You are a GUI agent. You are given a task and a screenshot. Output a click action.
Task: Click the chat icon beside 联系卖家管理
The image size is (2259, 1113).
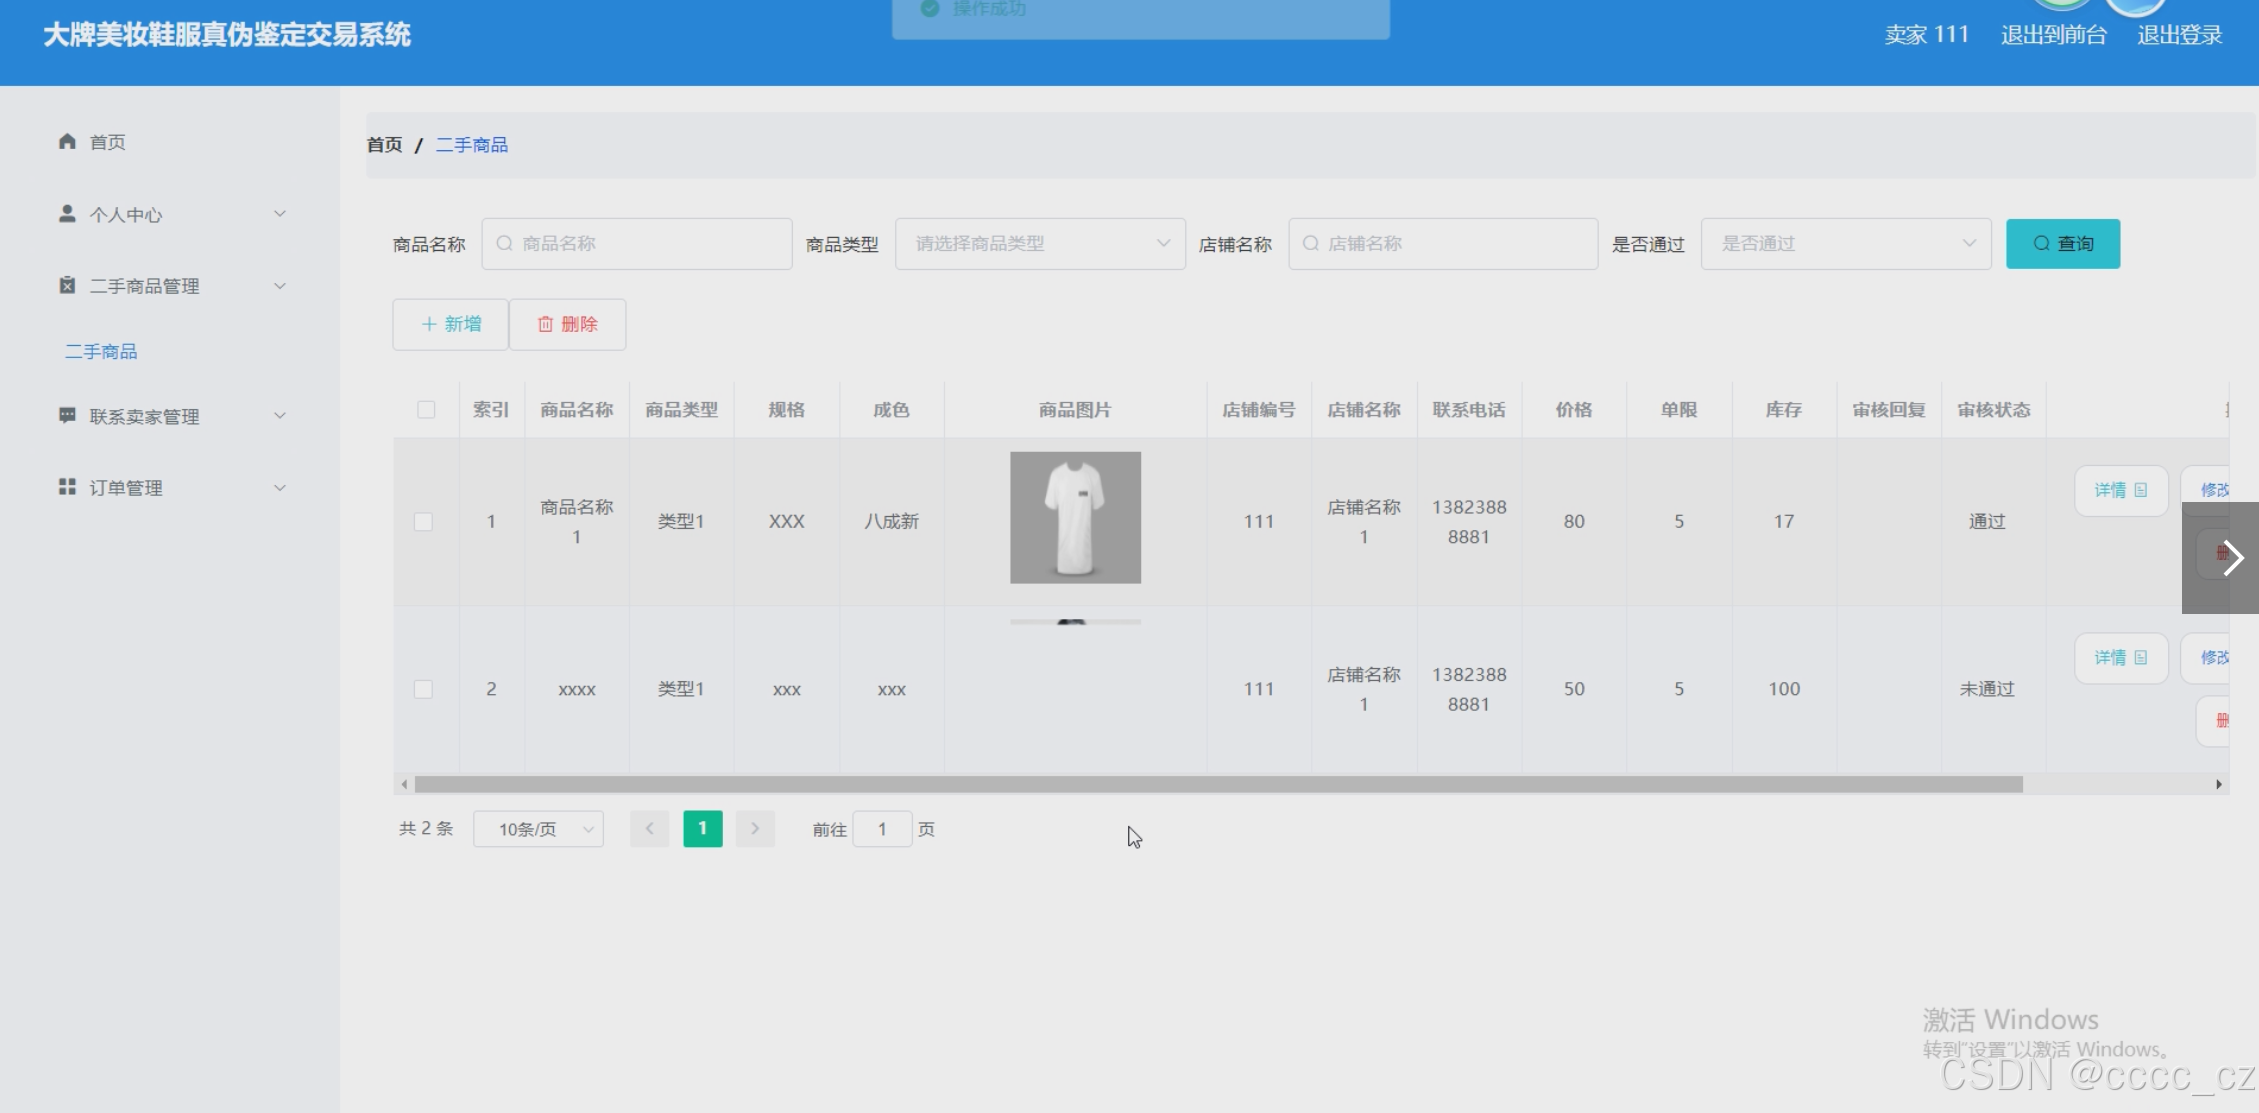pos(67,416)
